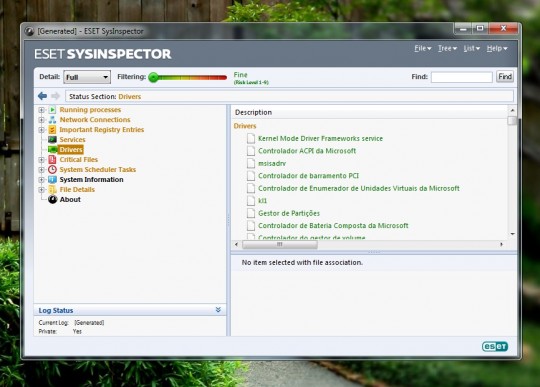This screenshot has width=540, height=387.
Task: Click the Critical Files icon
Action: tap(52, 159)
